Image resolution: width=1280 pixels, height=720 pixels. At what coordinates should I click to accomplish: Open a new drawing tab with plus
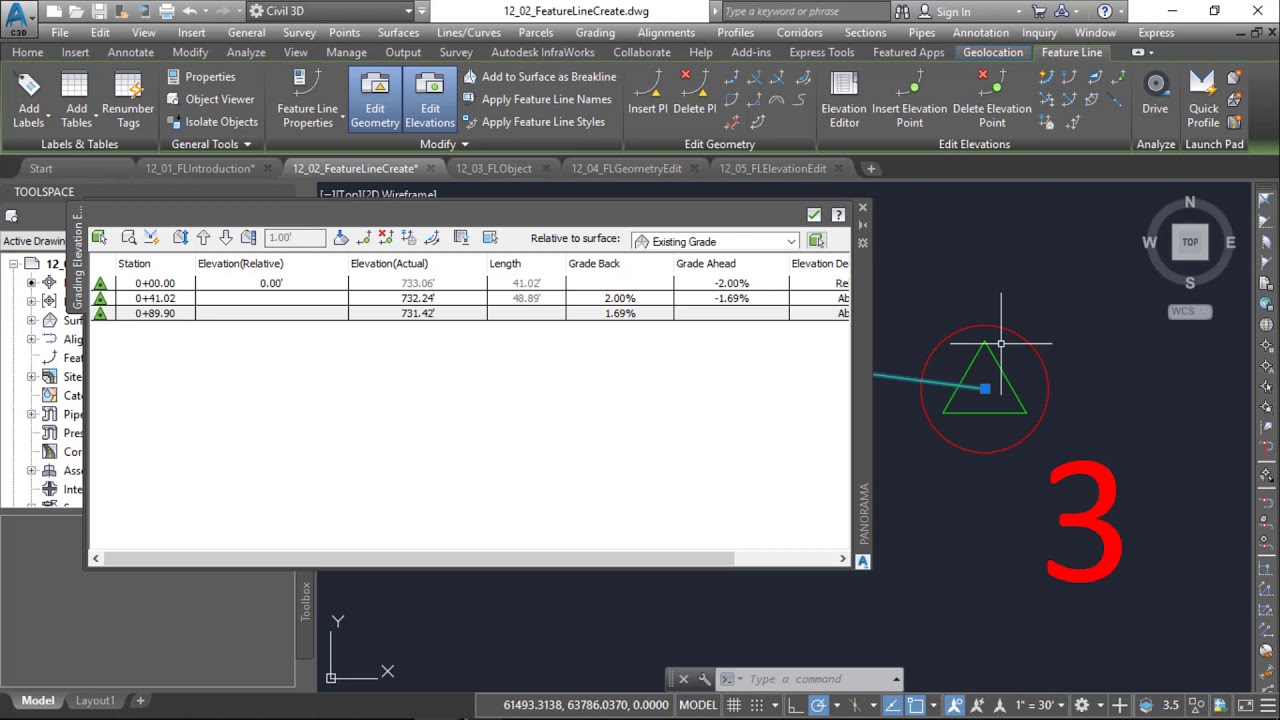tap(871, 168)
